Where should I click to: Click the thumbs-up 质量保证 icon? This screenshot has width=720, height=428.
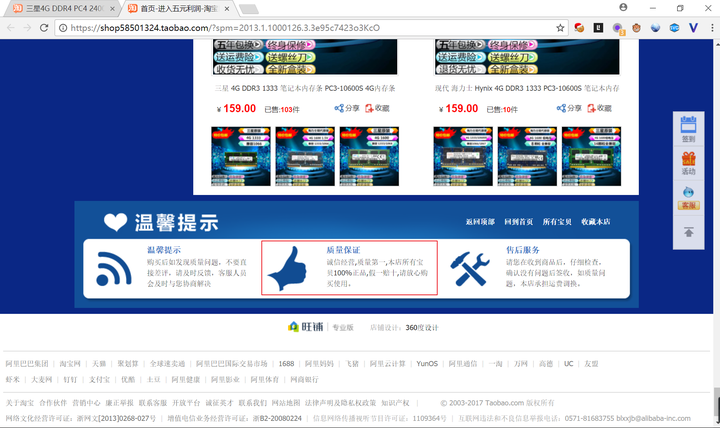click(287, 269)
